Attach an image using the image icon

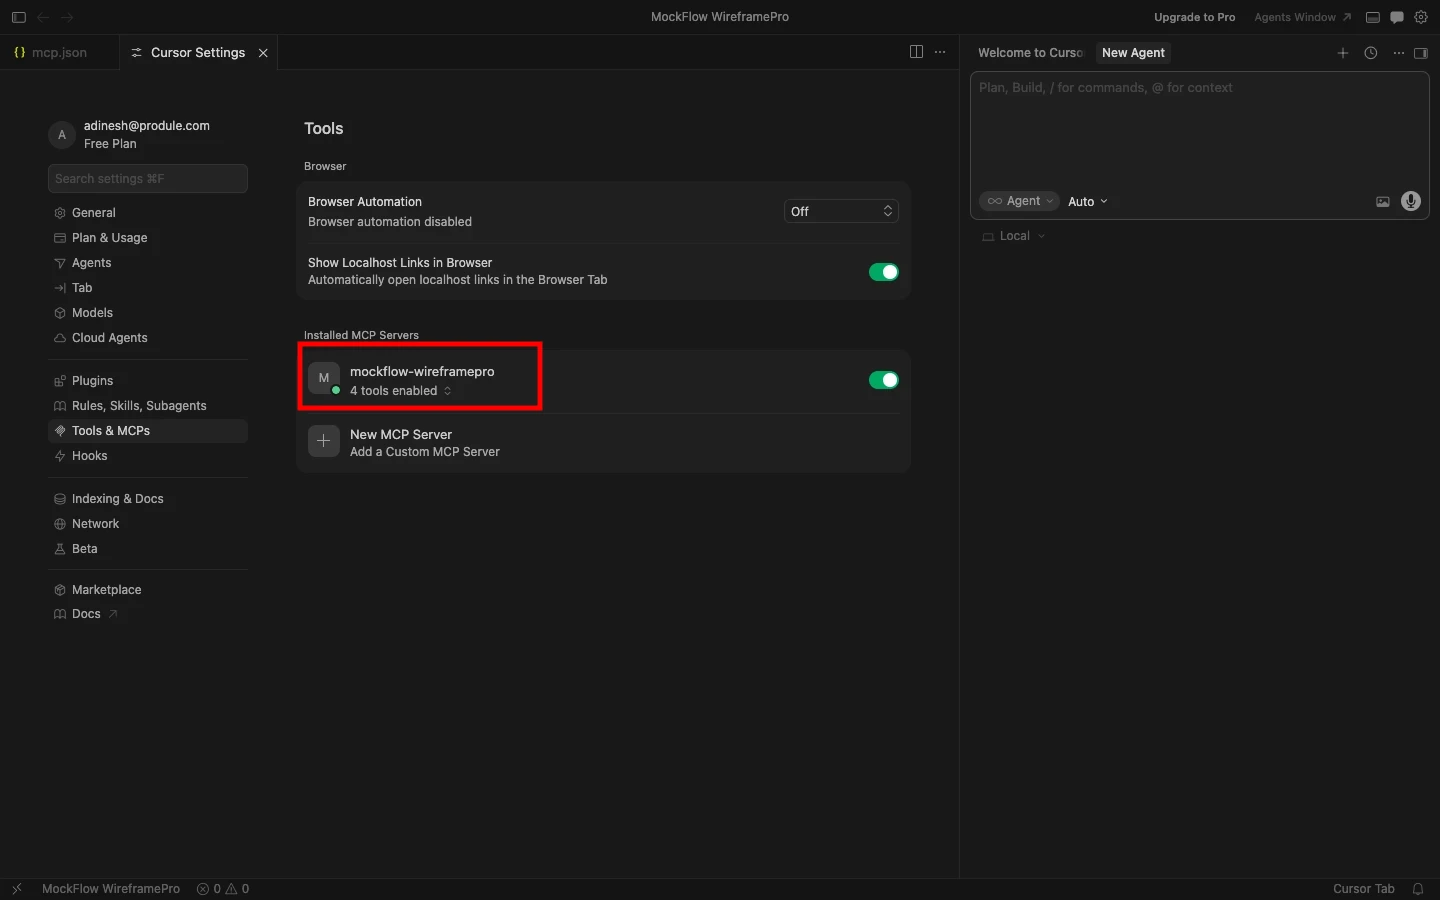point(1383,202)
